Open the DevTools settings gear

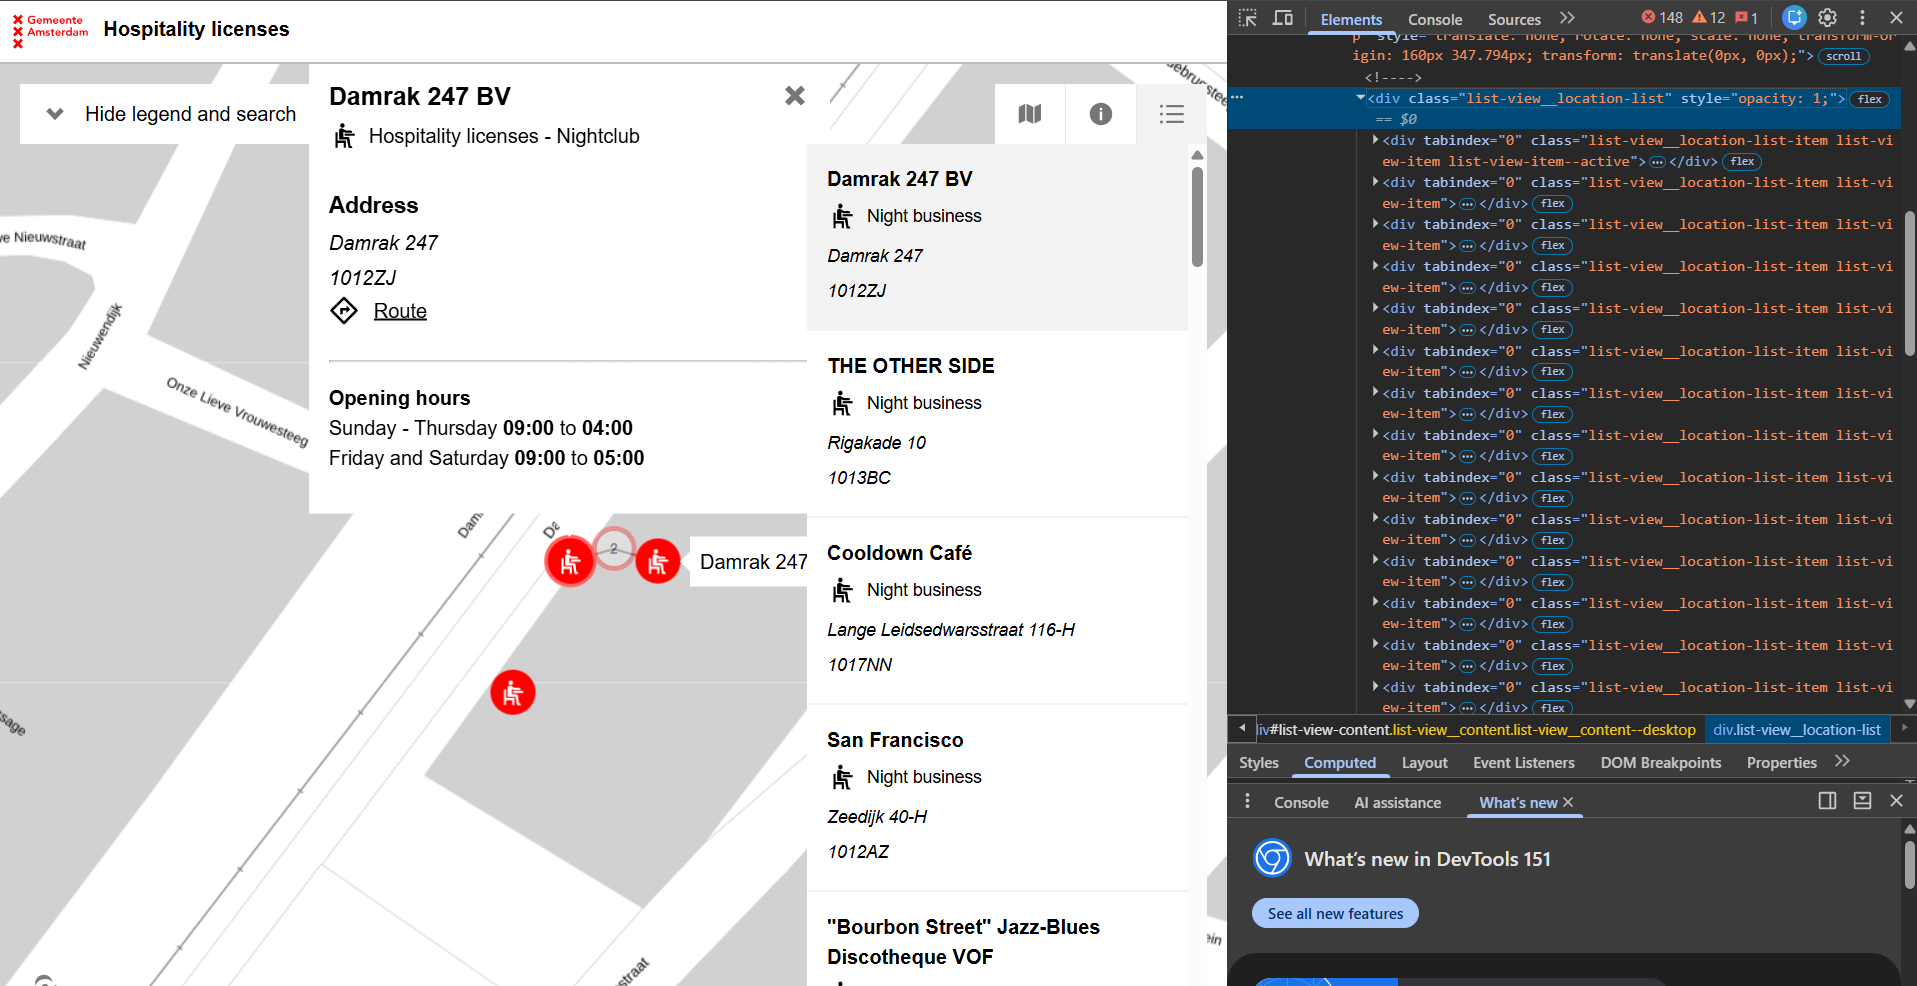[1828, 18]
